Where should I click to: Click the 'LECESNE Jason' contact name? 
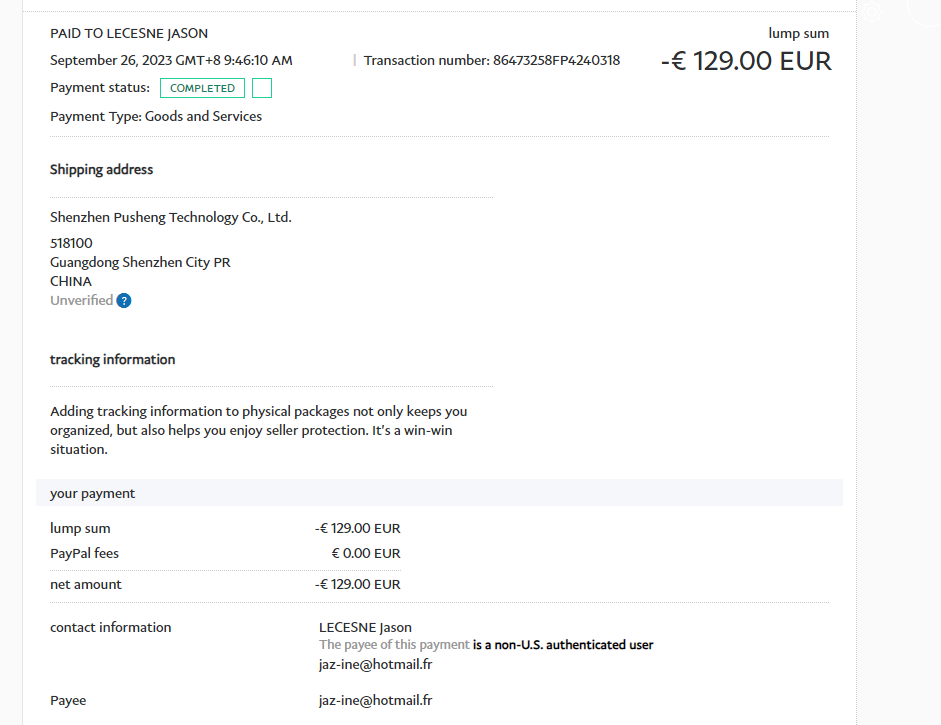365,628
